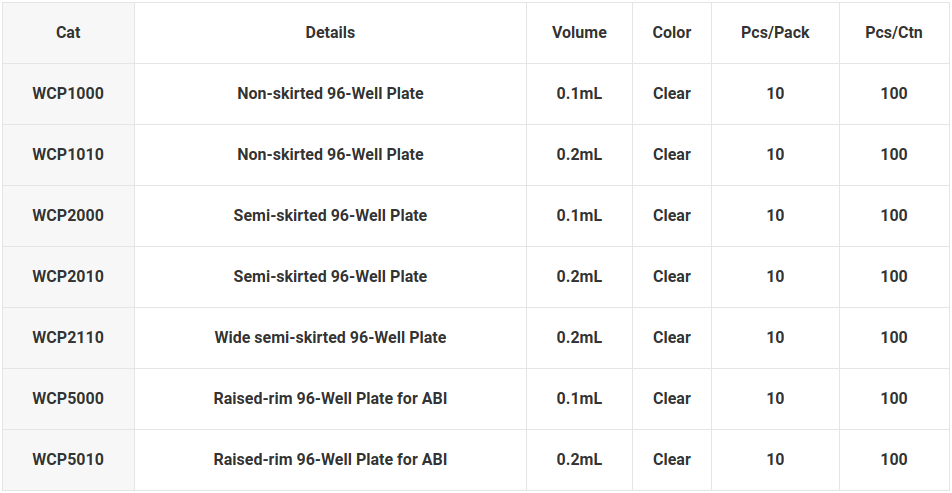This screenshot has height=493, width=952.
Task: Select catalog number WCP5010
Action: pos(68,460)
